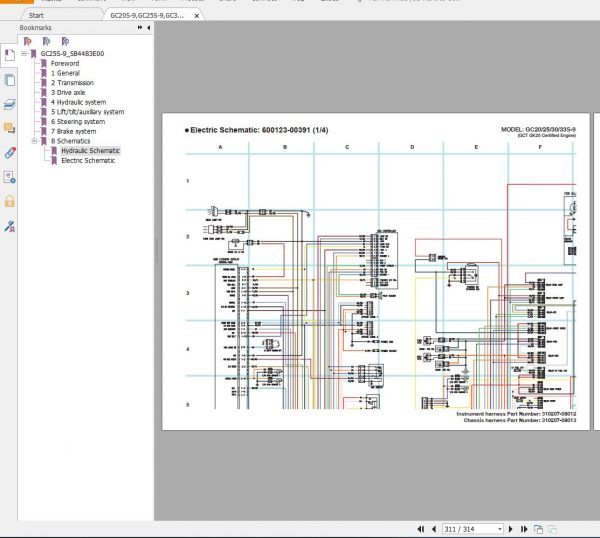
Task: Open the Electric Schematic bookmark
Action: [x=88, y=160]
